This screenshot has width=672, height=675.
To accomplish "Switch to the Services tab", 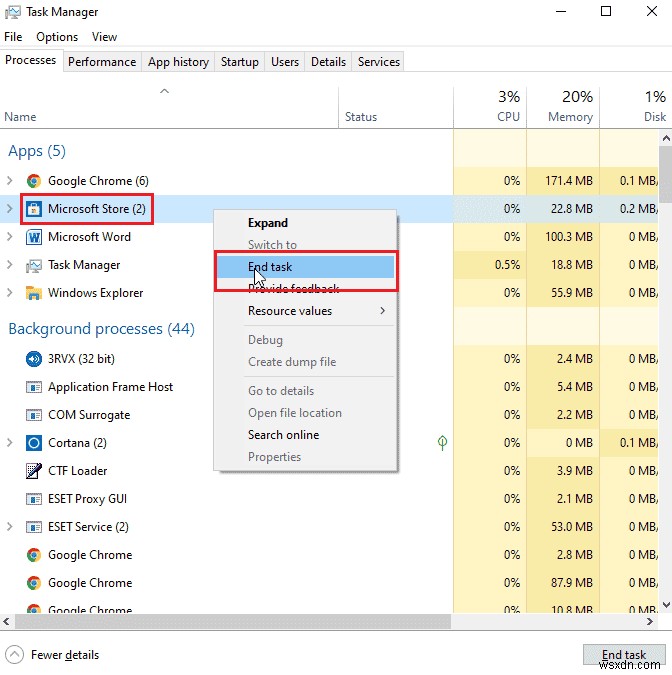I will (x=379, y=62).
